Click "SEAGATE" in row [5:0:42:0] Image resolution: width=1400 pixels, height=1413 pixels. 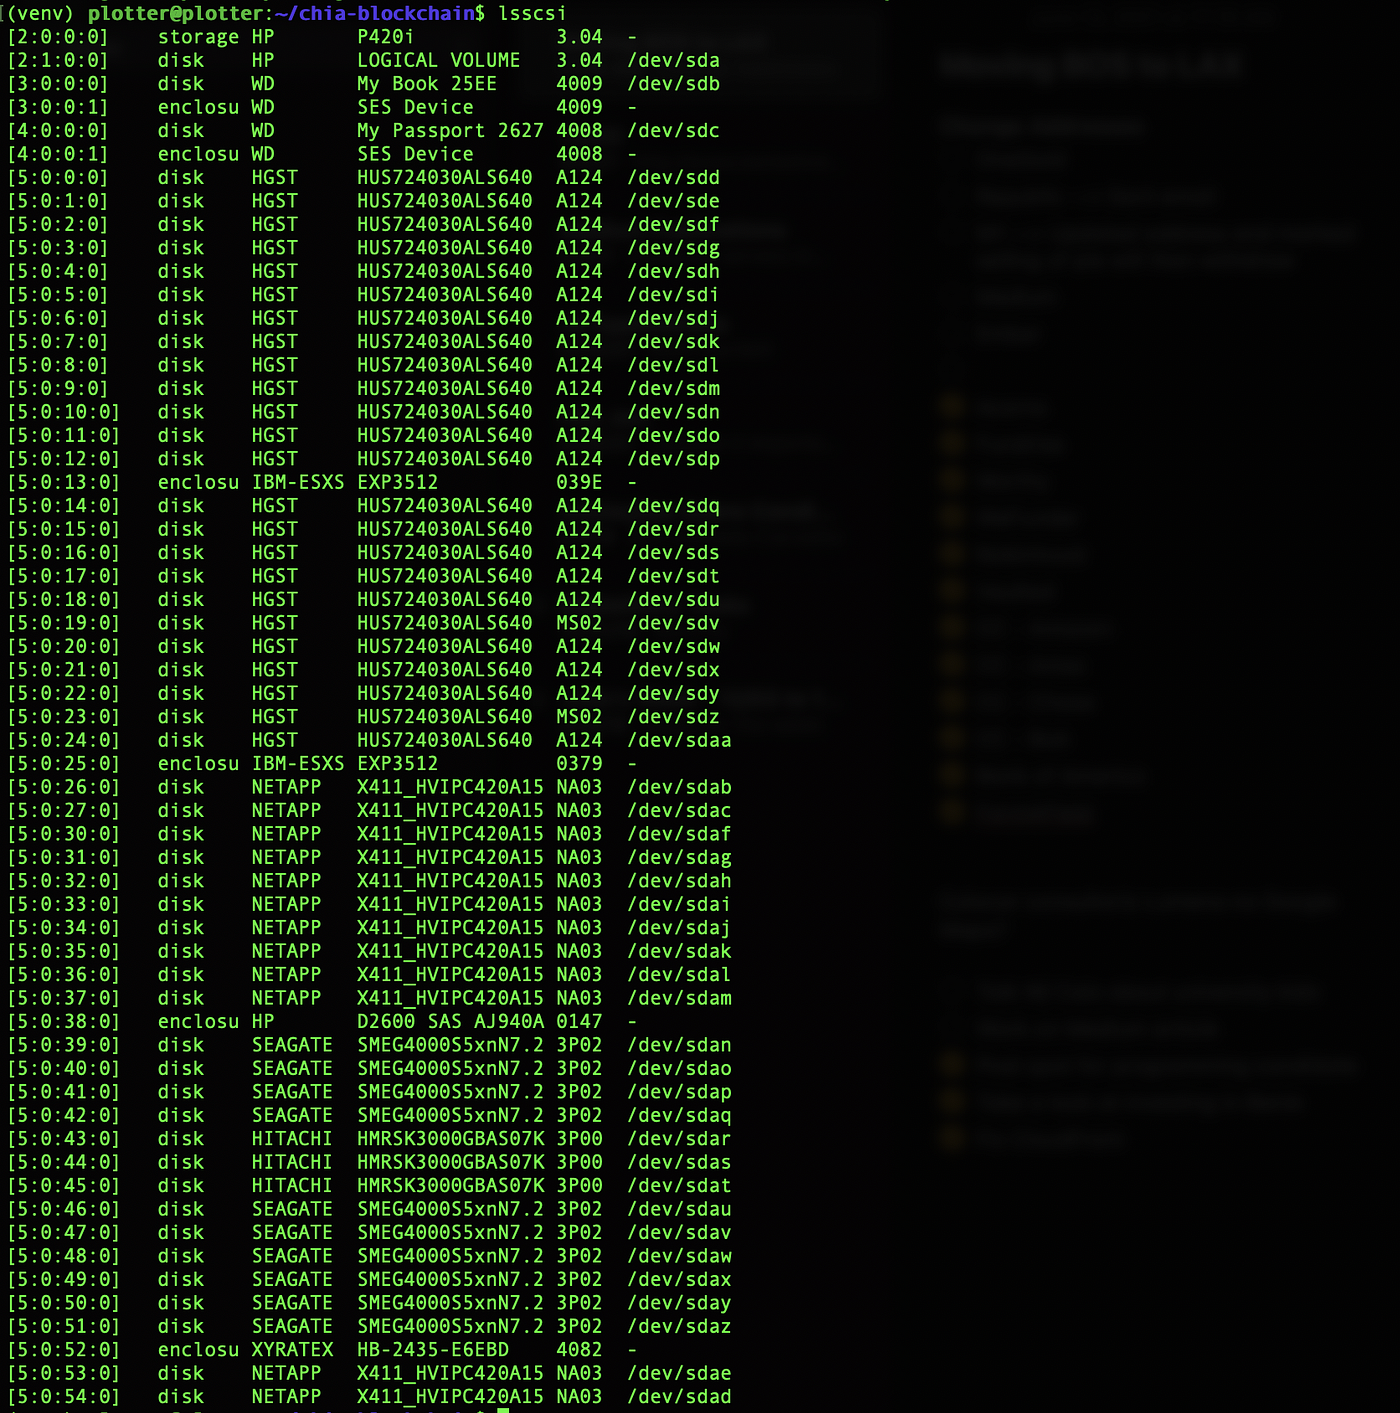click(292, 1115)
